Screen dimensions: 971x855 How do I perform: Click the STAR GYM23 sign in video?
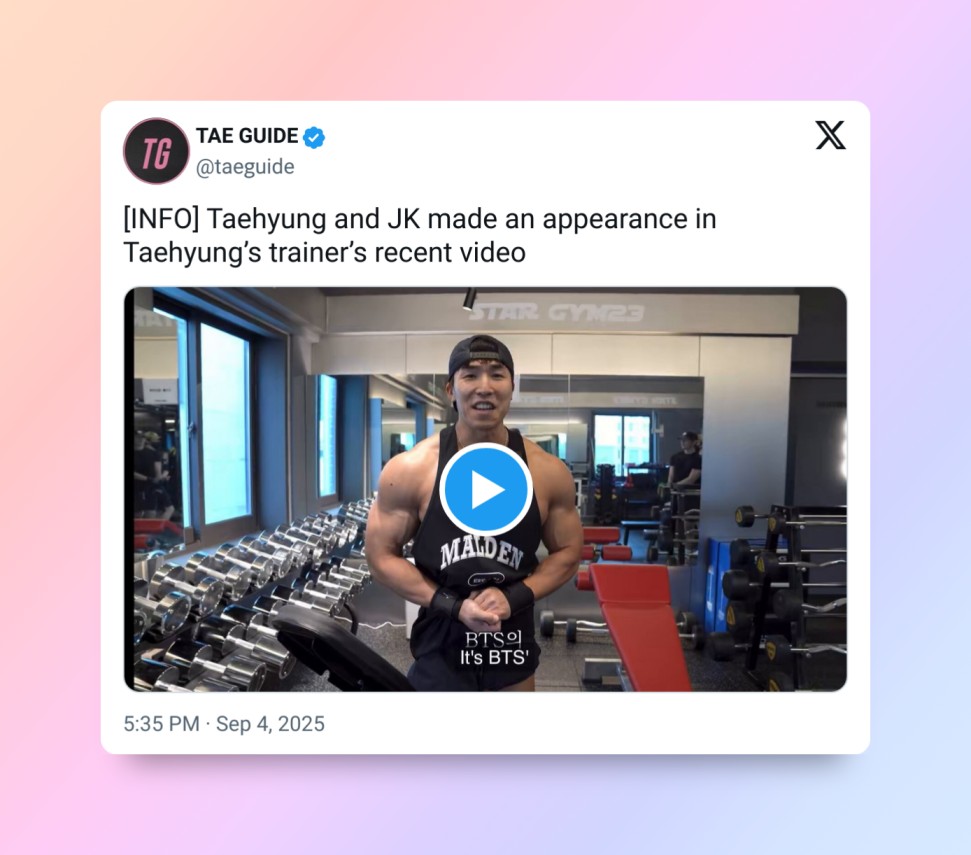point(556,313)
